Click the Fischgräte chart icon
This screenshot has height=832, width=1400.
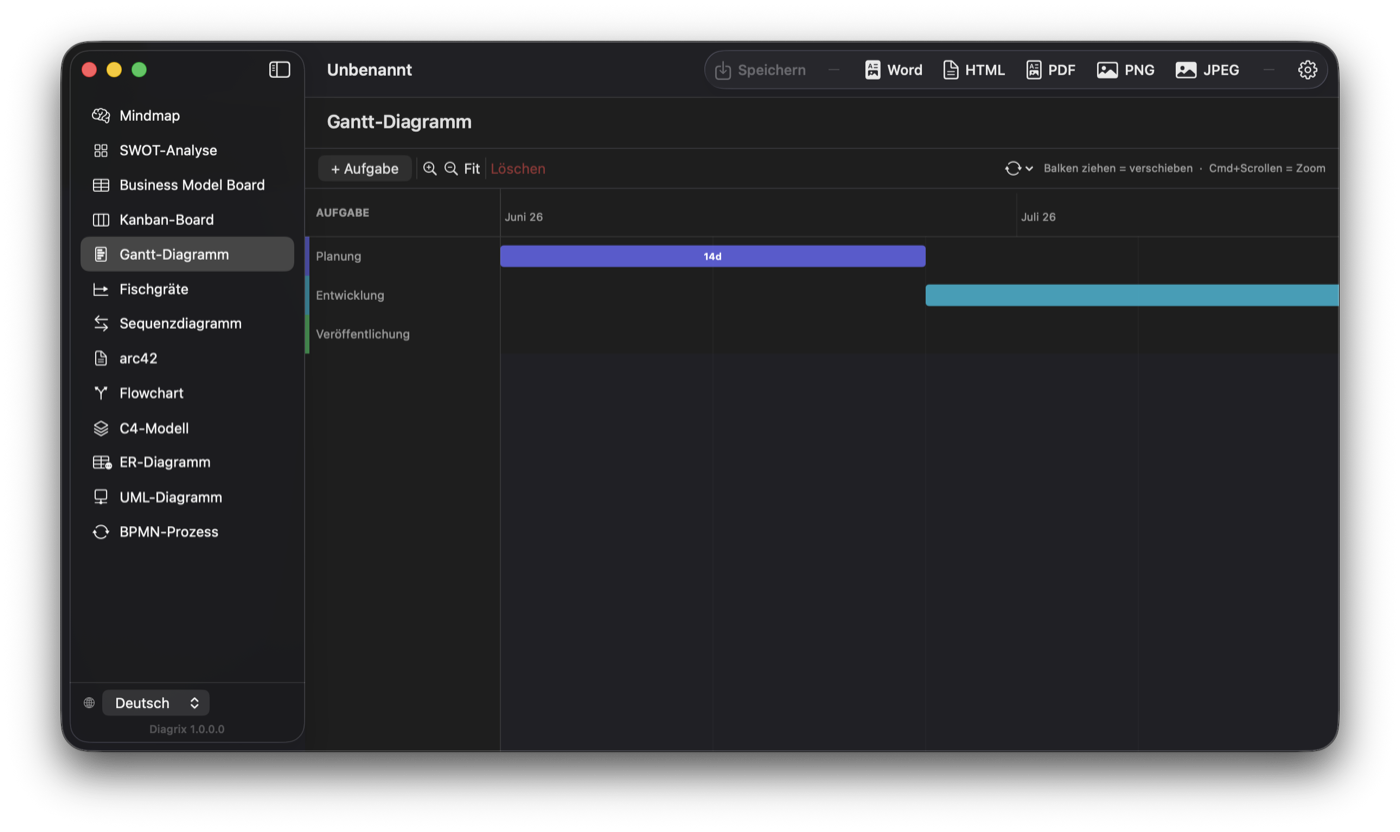(101, 289)
